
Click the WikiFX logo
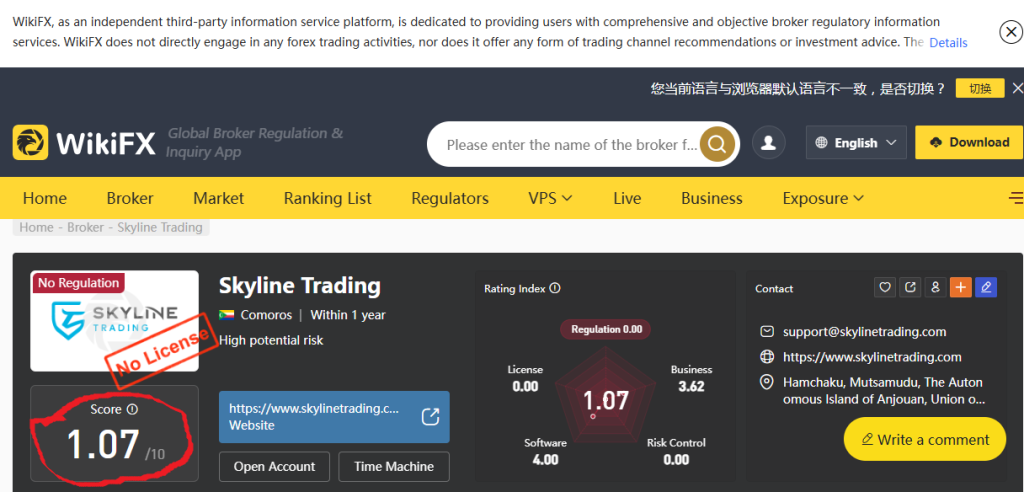tap(84, 142)
